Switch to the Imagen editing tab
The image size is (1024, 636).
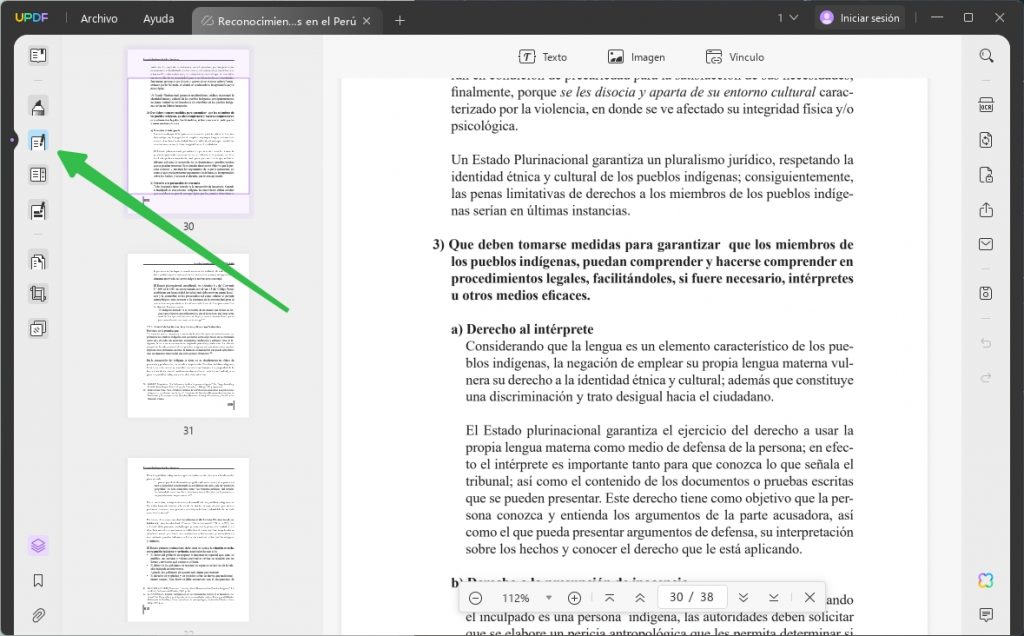pyautogui.click(x=637, y=56)
